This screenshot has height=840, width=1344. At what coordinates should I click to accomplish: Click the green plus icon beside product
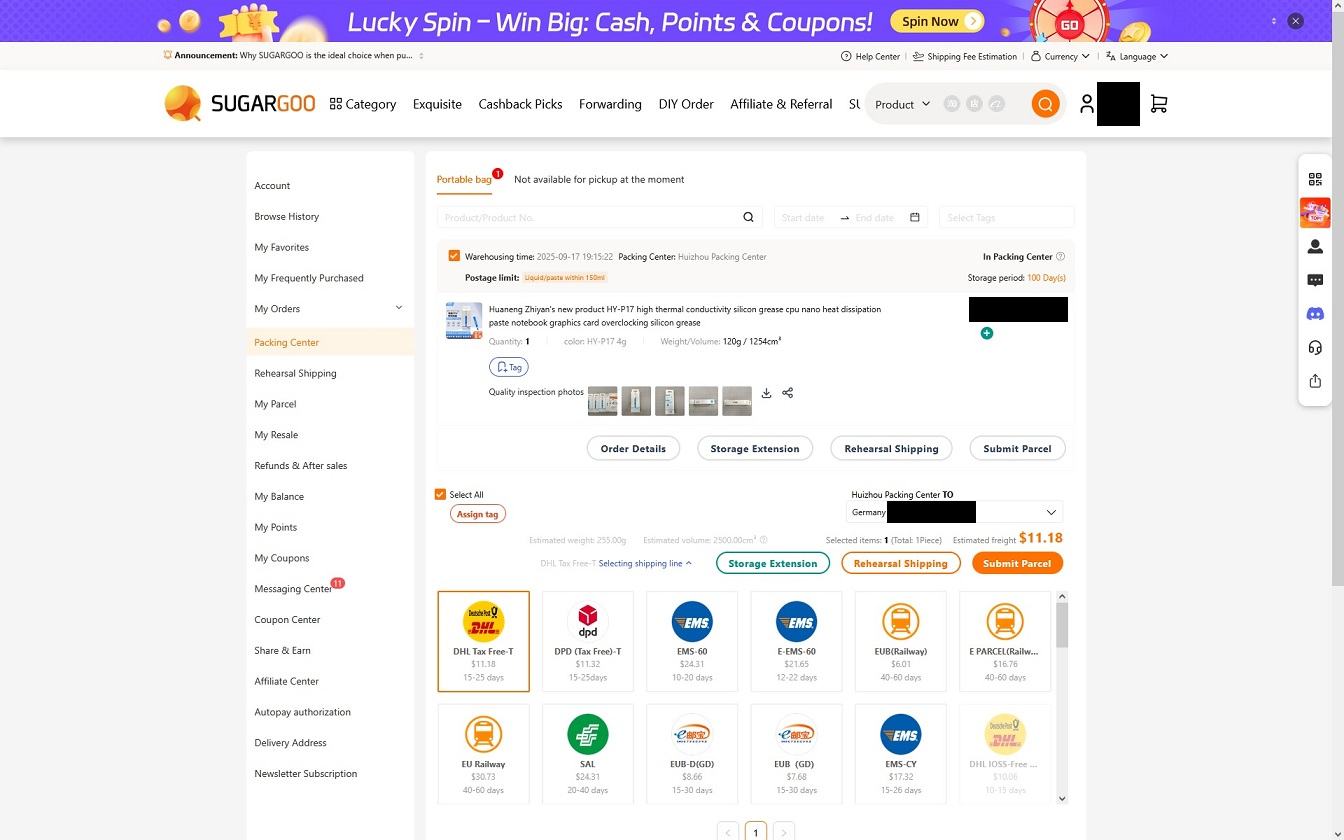tap(987, 333)
